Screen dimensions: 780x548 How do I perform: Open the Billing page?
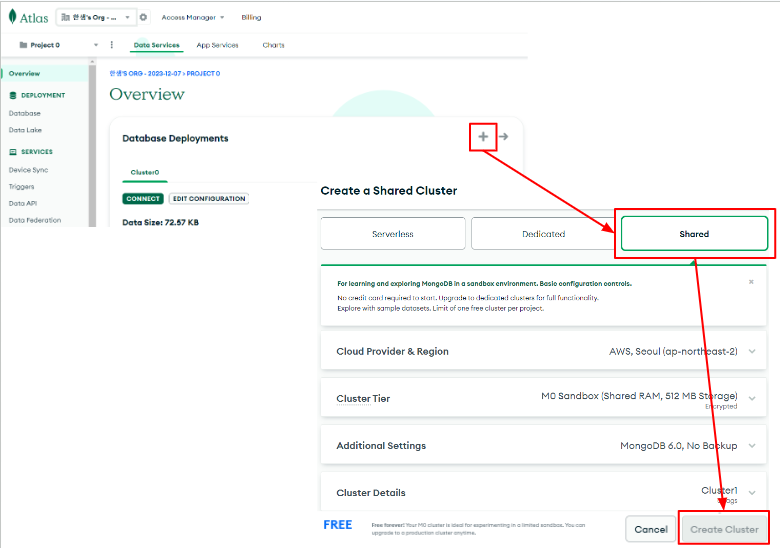click(x=251, y=17)
